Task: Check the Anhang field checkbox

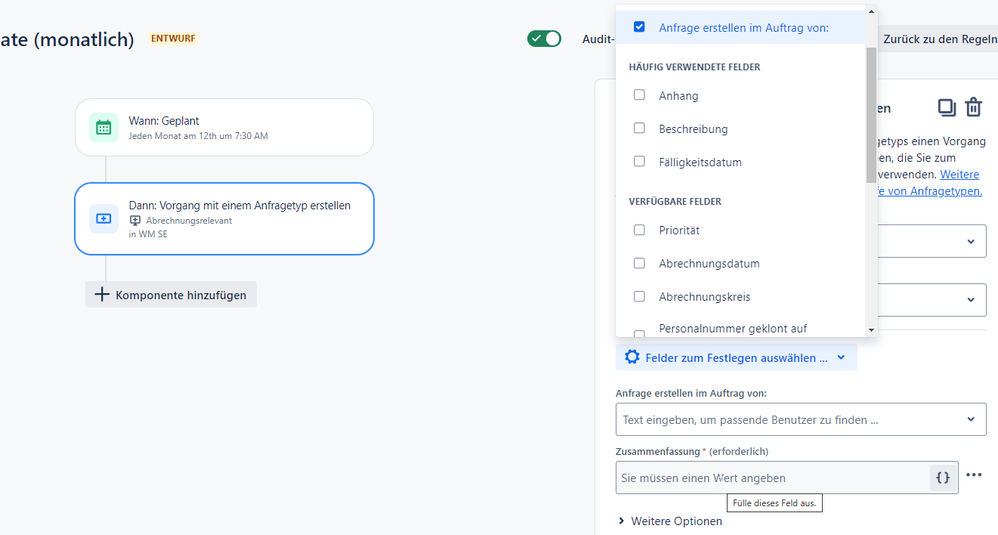Action: [639, 95]
